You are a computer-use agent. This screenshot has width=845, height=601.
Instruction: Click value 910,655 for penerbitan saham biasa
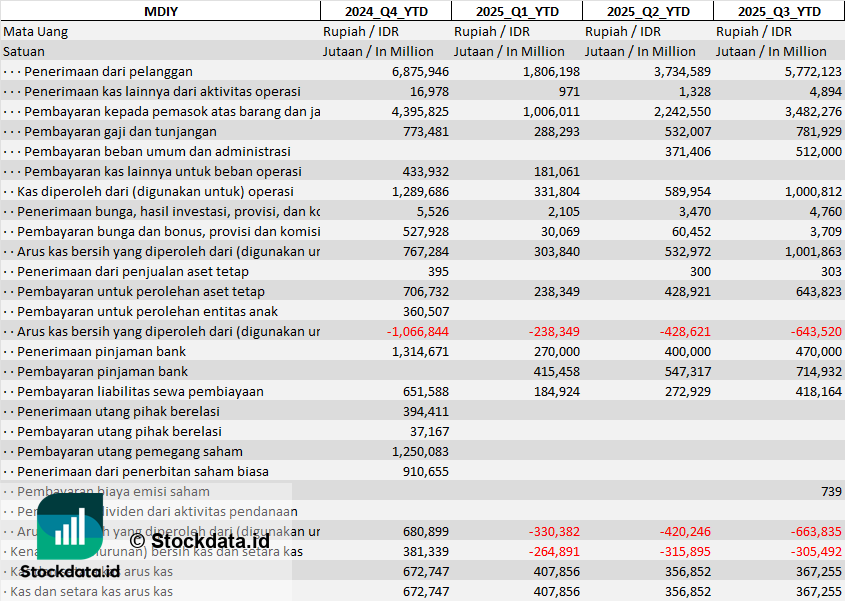coord(426,471)
